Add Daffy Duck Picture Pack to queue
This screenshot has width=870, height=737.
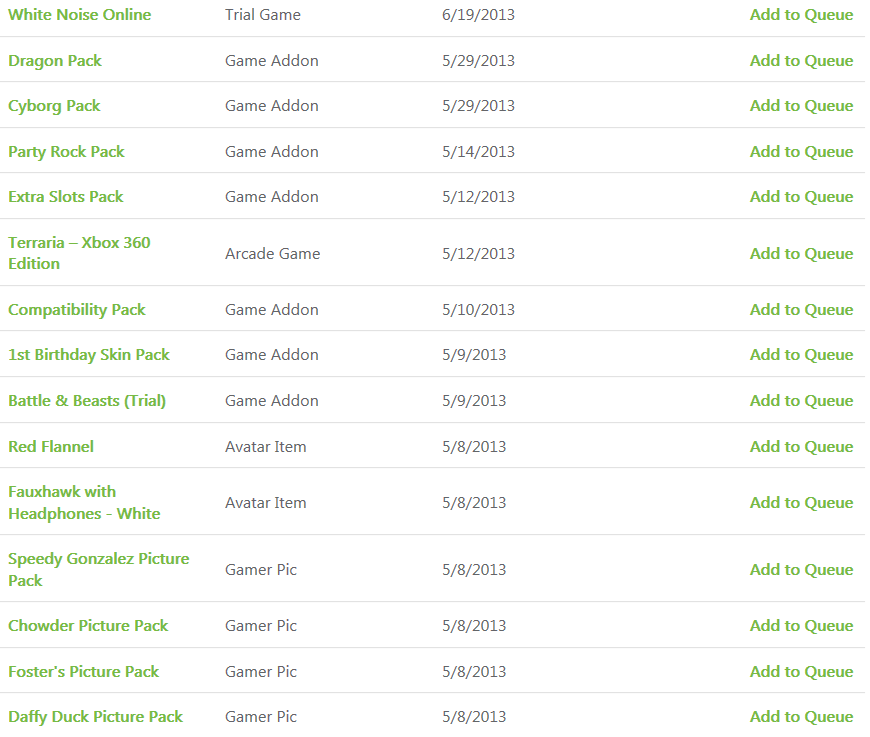pyautogui.click(x=801, y=717)
